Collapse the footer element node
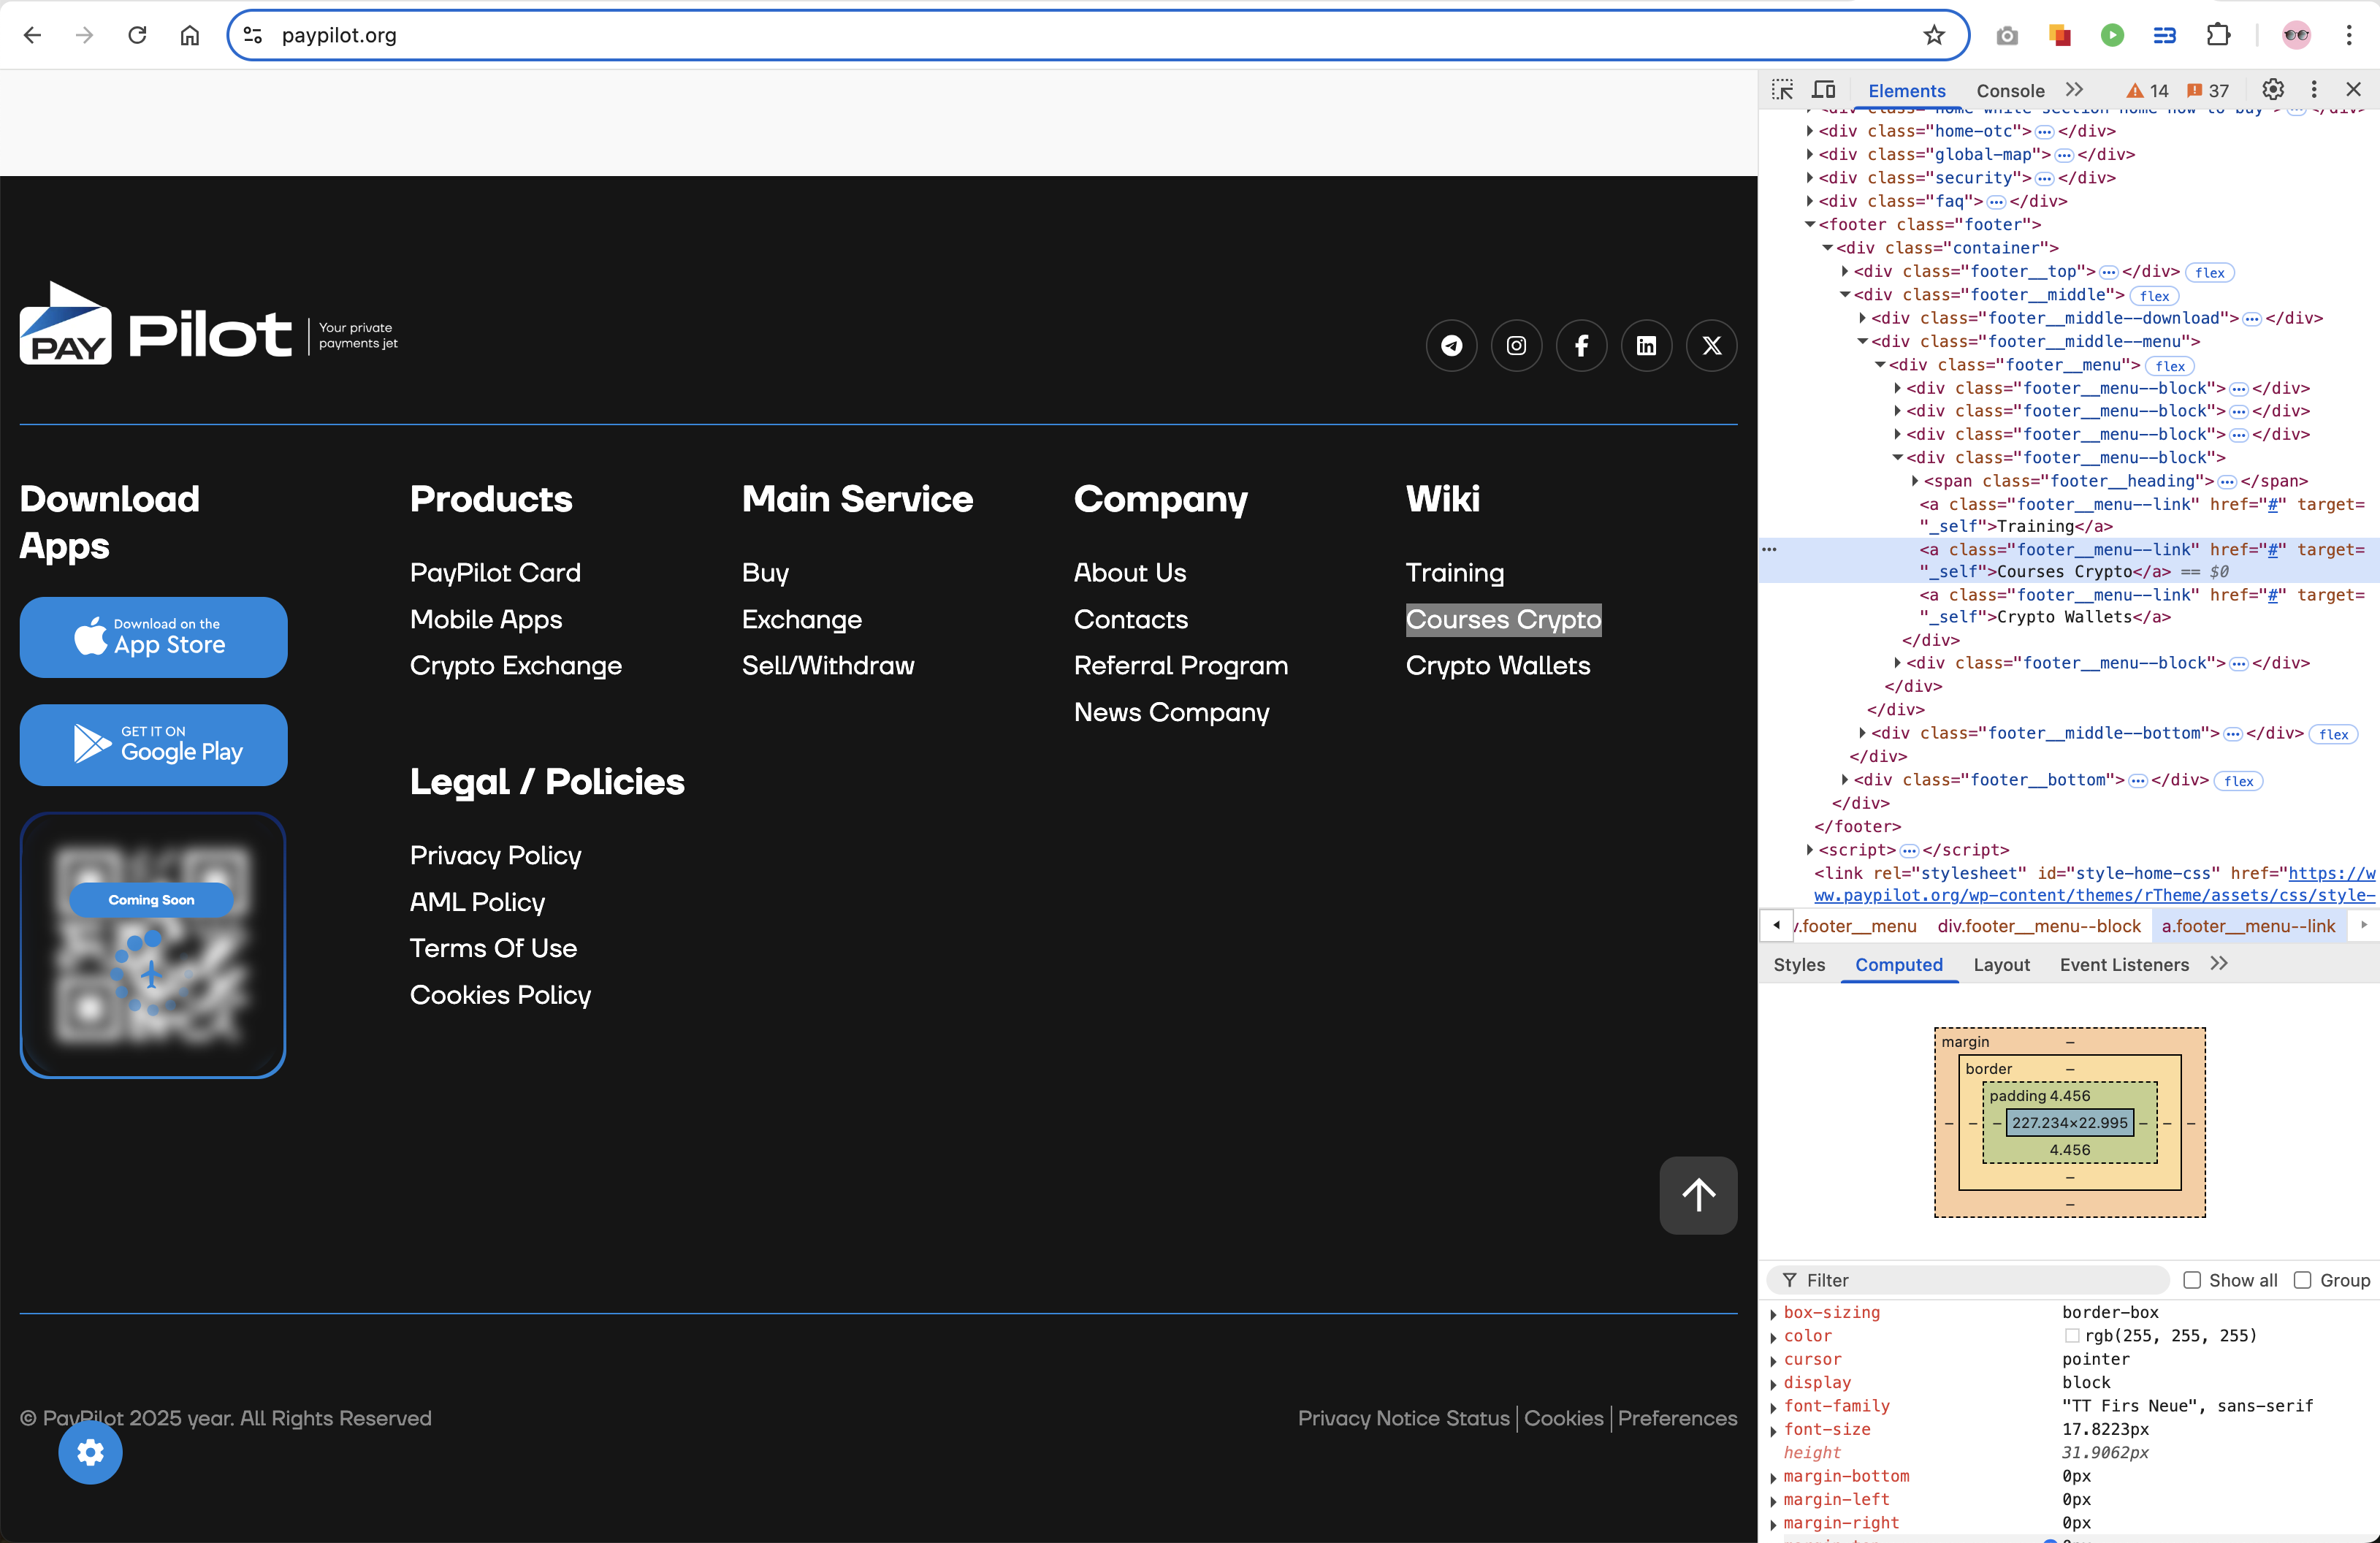 pos(1810,225)
